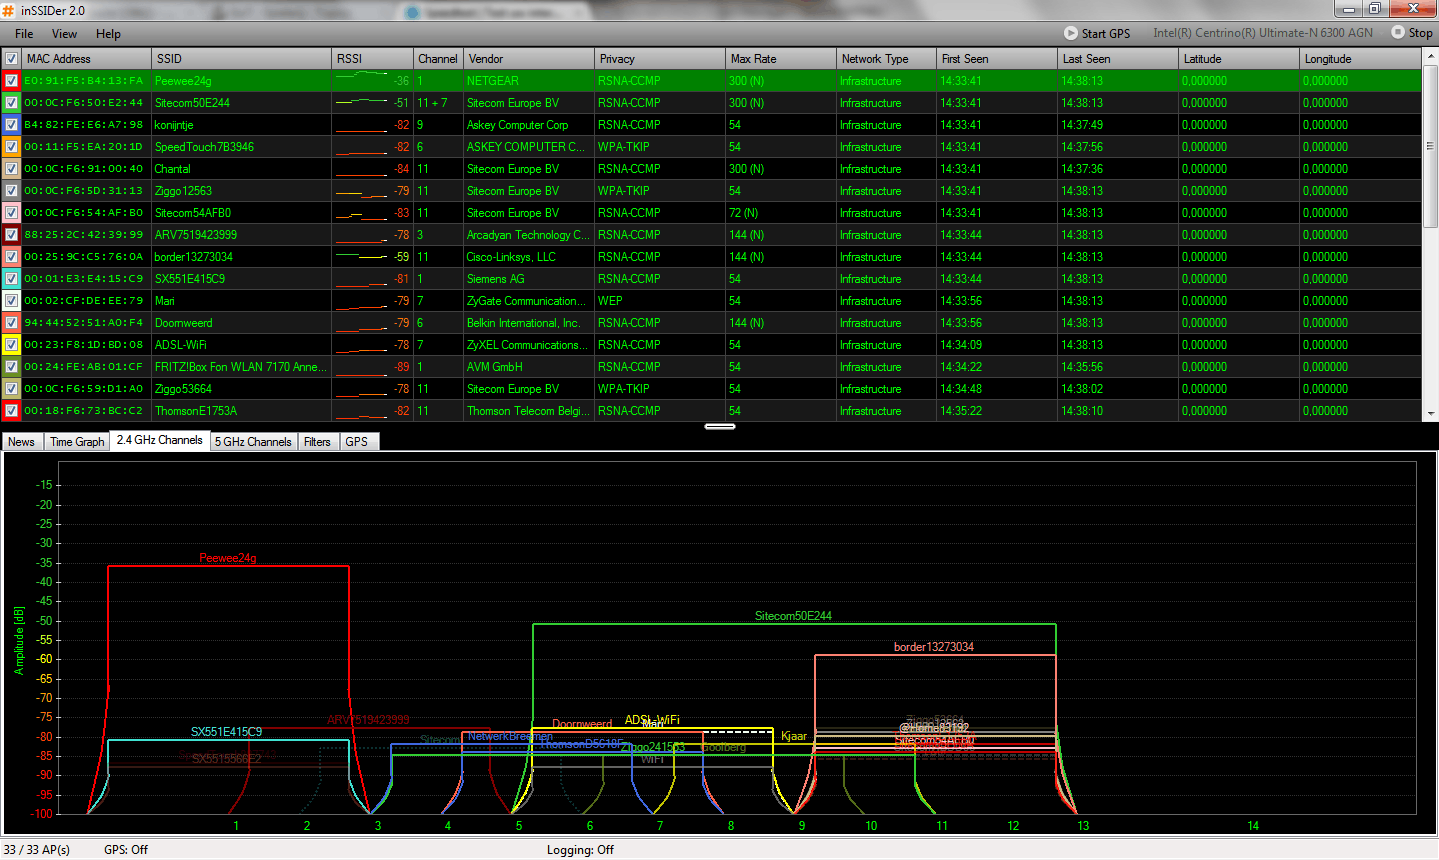The image size is (1439, 860).
Task: Hide the Chantal network via its checkbox
Action: pyautogui.click(x=11, y=169)
